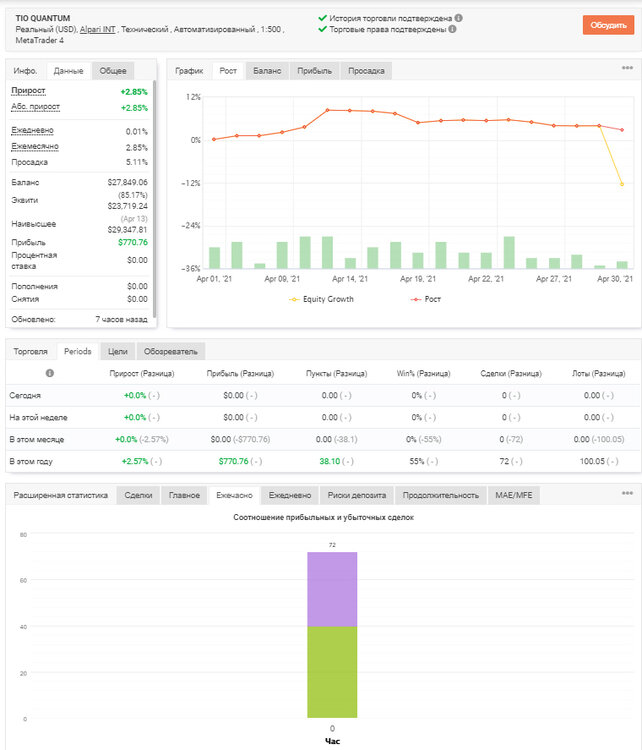Select the equity value $23,719.24
This screenshot has height=750, width=642.
click(127, 206)
